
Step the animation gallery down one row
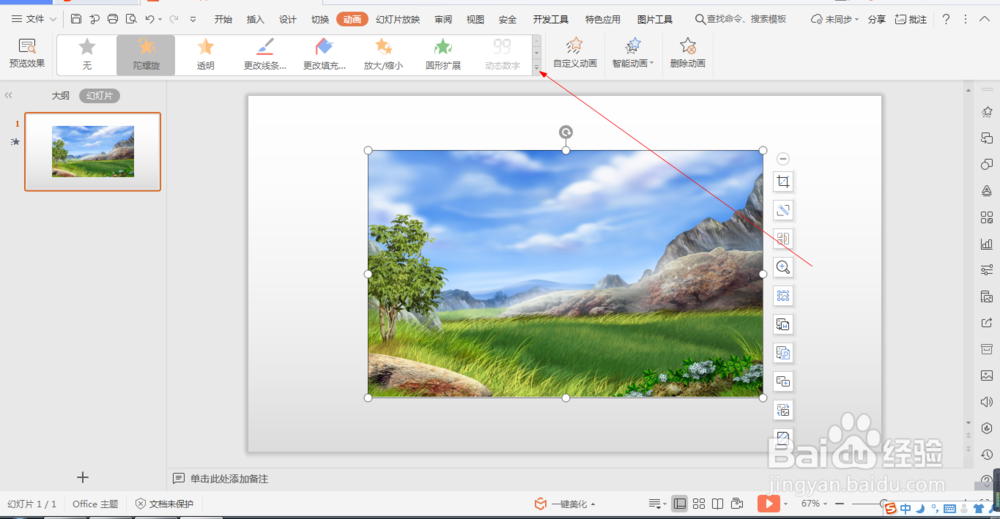536,54
